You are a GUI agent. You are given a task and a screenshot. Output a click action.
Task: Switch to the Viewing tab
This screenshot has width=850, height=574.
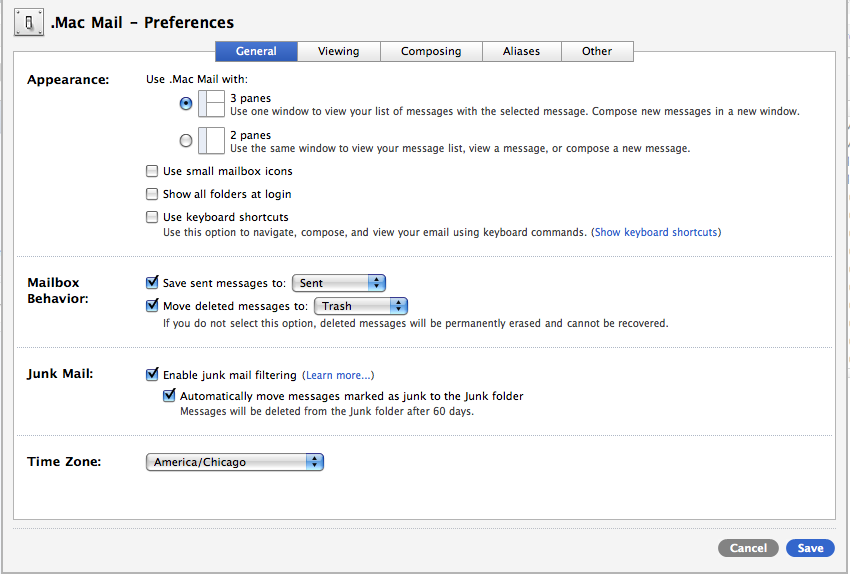[339, 51]
